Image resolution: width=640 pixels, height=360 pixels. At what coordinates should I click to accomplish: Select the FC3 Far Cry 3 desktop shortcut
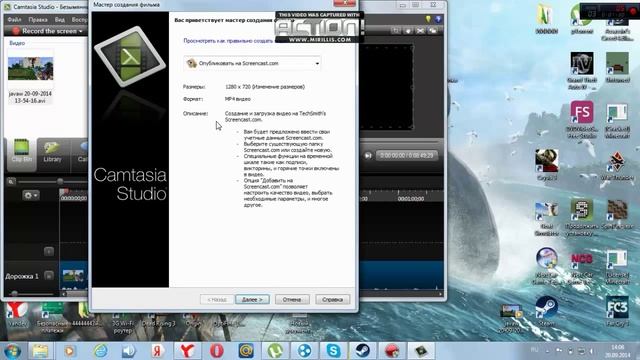tap(617, 311)
